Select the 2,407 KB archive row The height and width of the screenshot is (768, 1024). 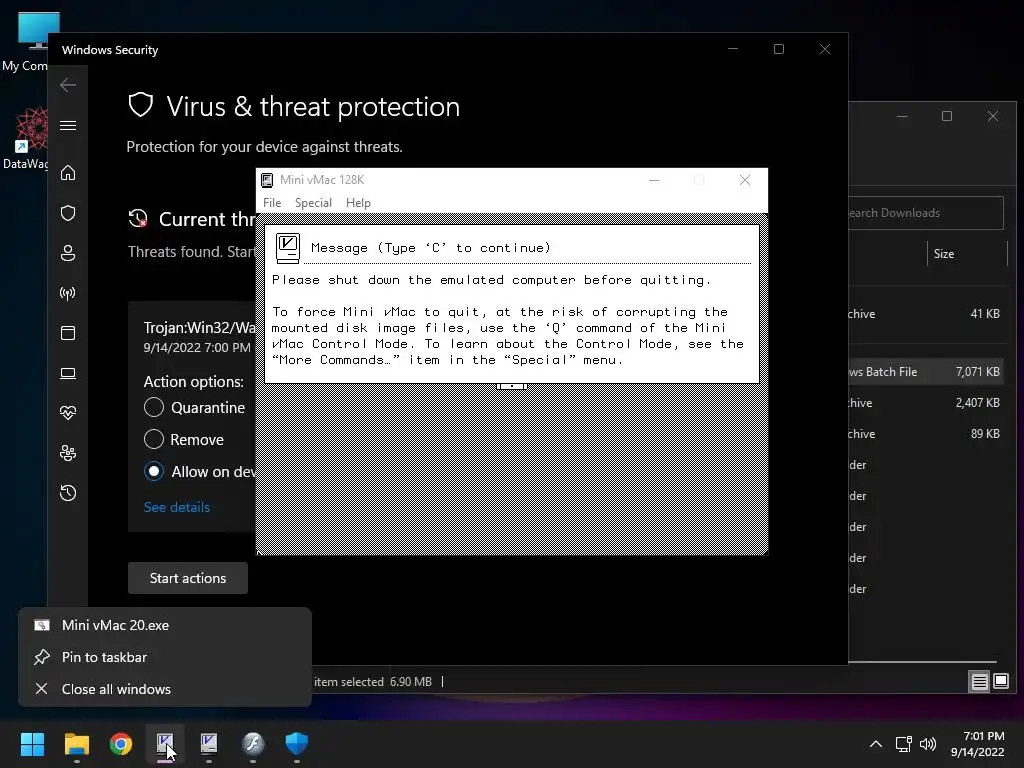[926, 403]
